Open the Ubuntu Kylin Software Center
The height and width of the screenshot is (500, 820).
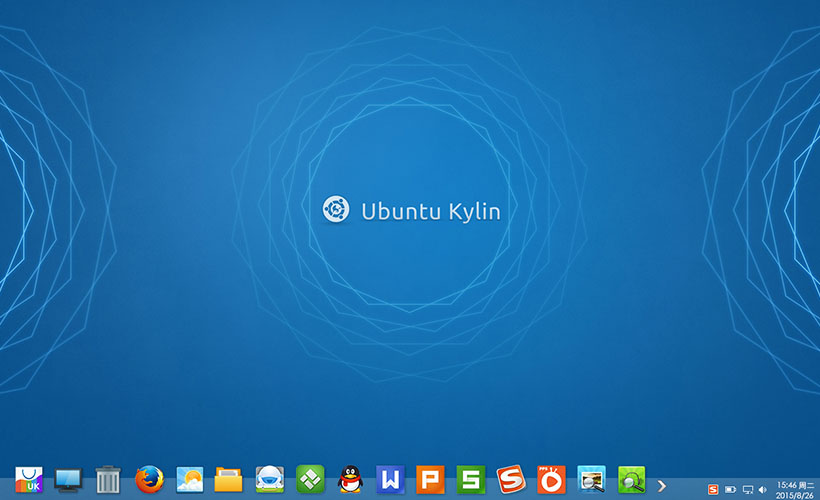[28, 480]
